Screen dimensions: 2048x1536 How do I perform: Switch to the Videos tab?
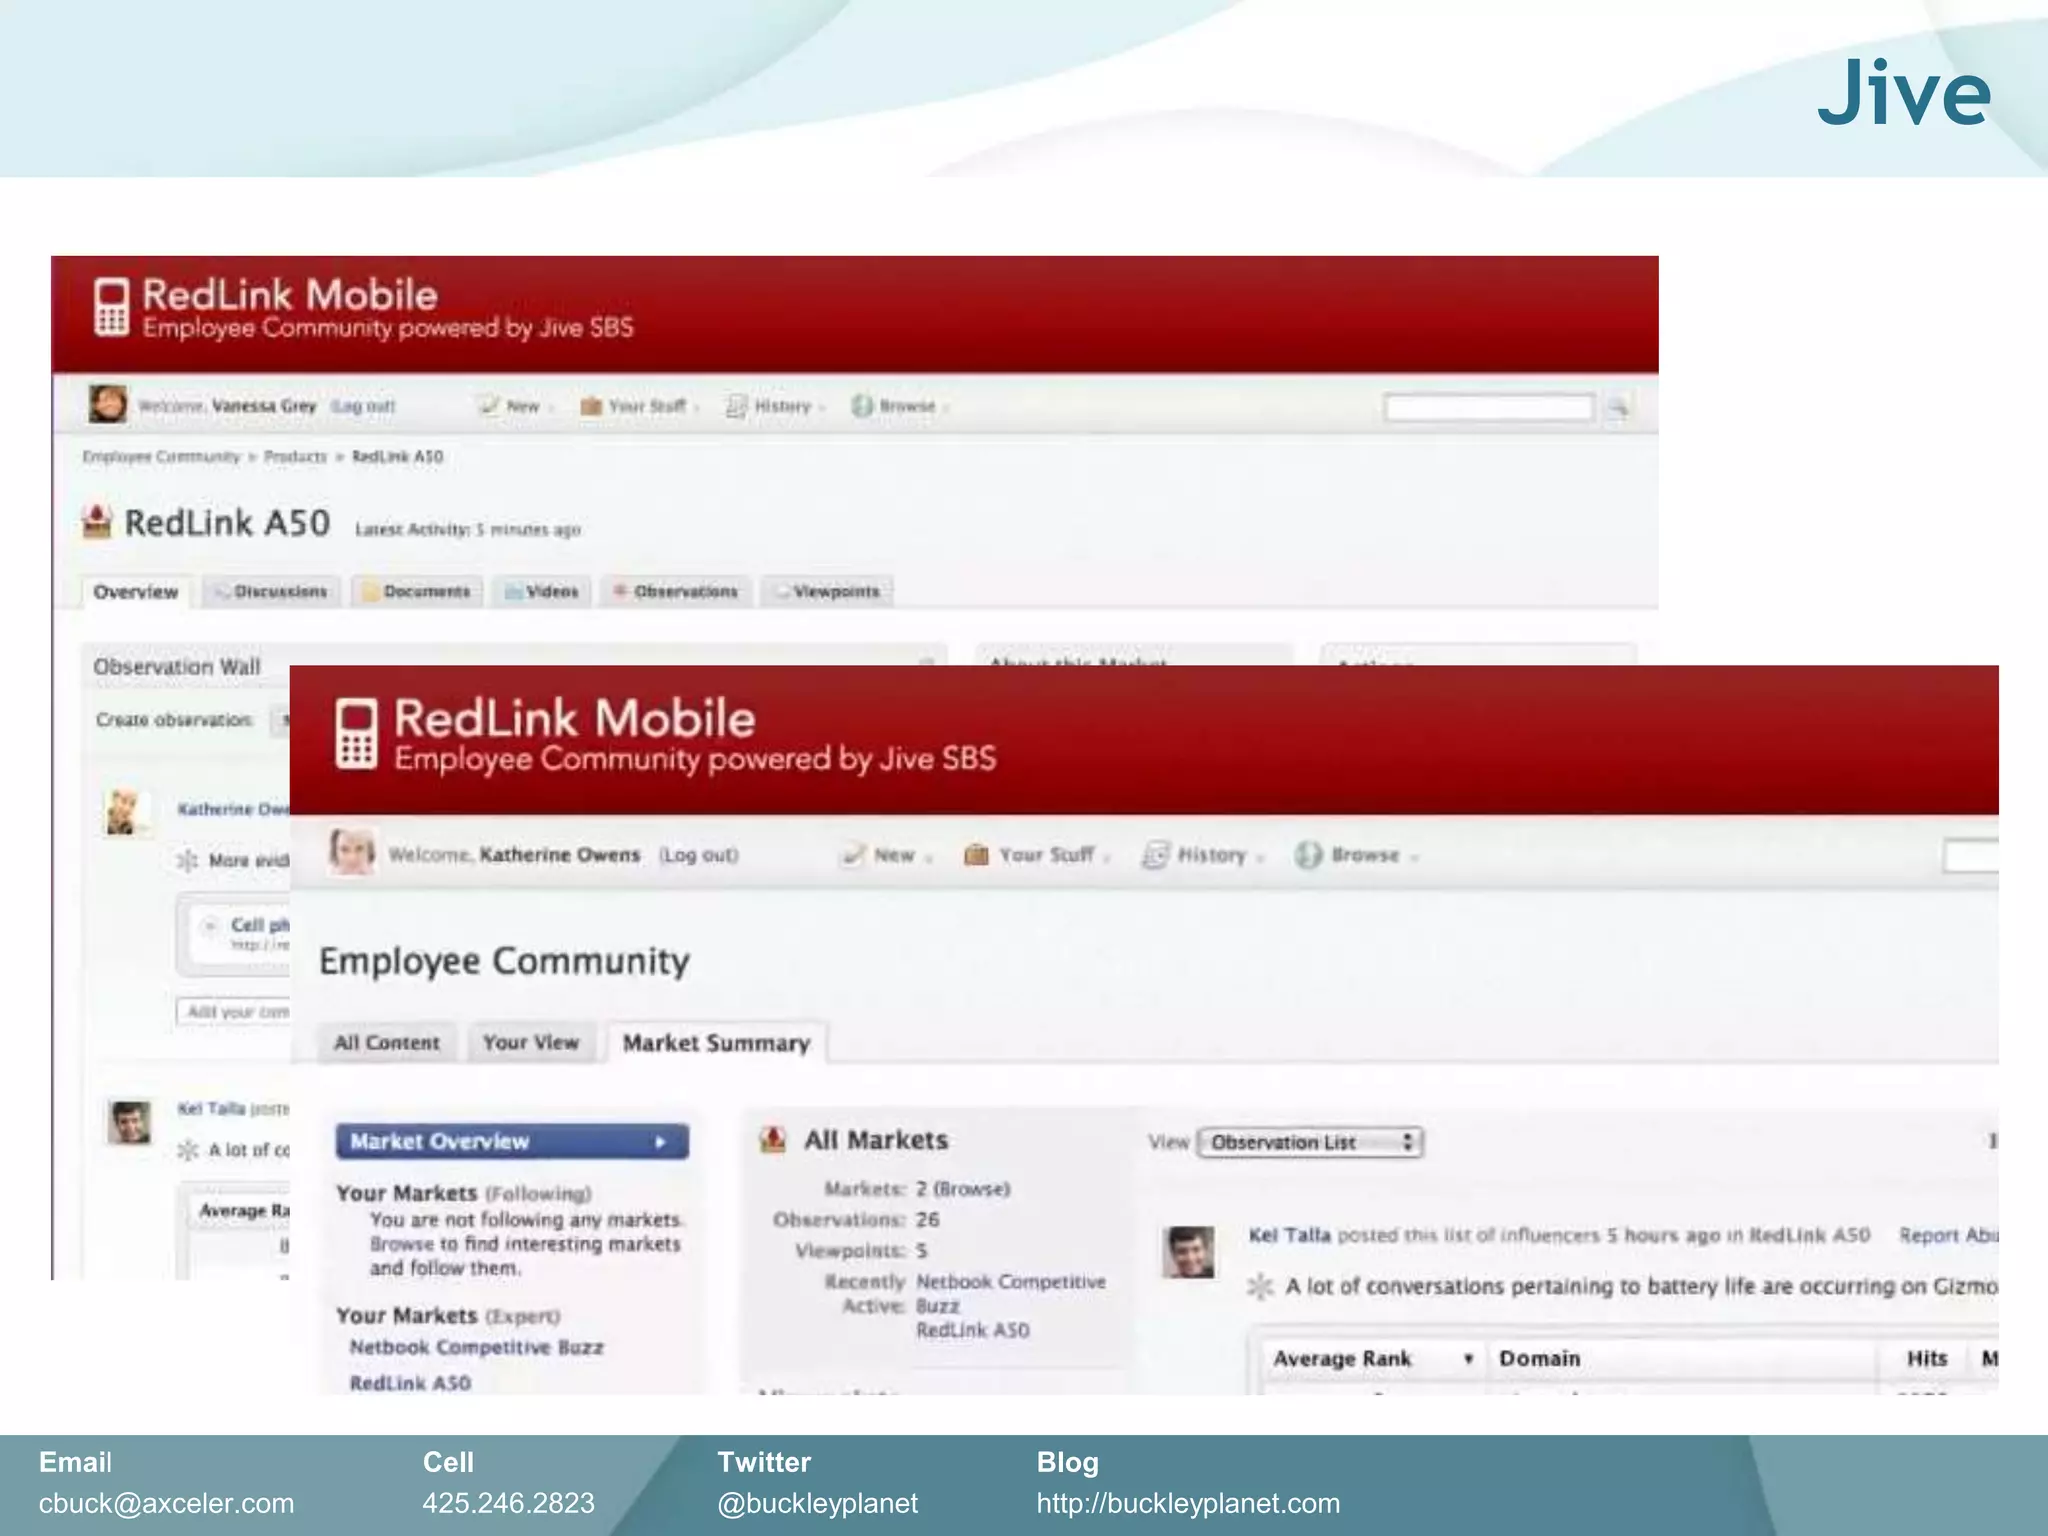point(542,592)
